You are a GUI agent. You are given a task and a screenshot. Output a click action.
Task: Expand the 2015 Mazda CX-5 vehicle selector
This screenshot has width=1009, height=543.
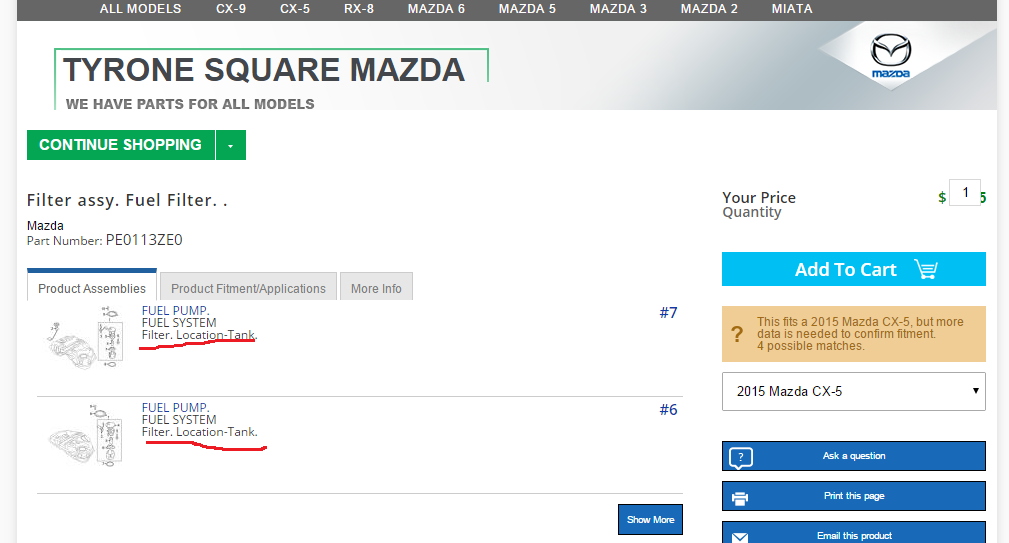click(853, 391)
